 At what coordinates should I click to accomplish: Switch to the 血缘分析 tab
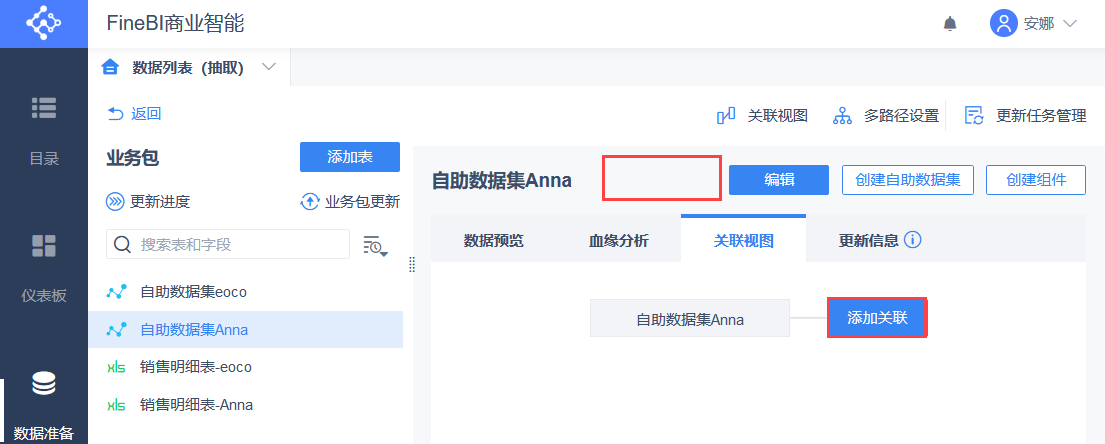tap(618, 240)
